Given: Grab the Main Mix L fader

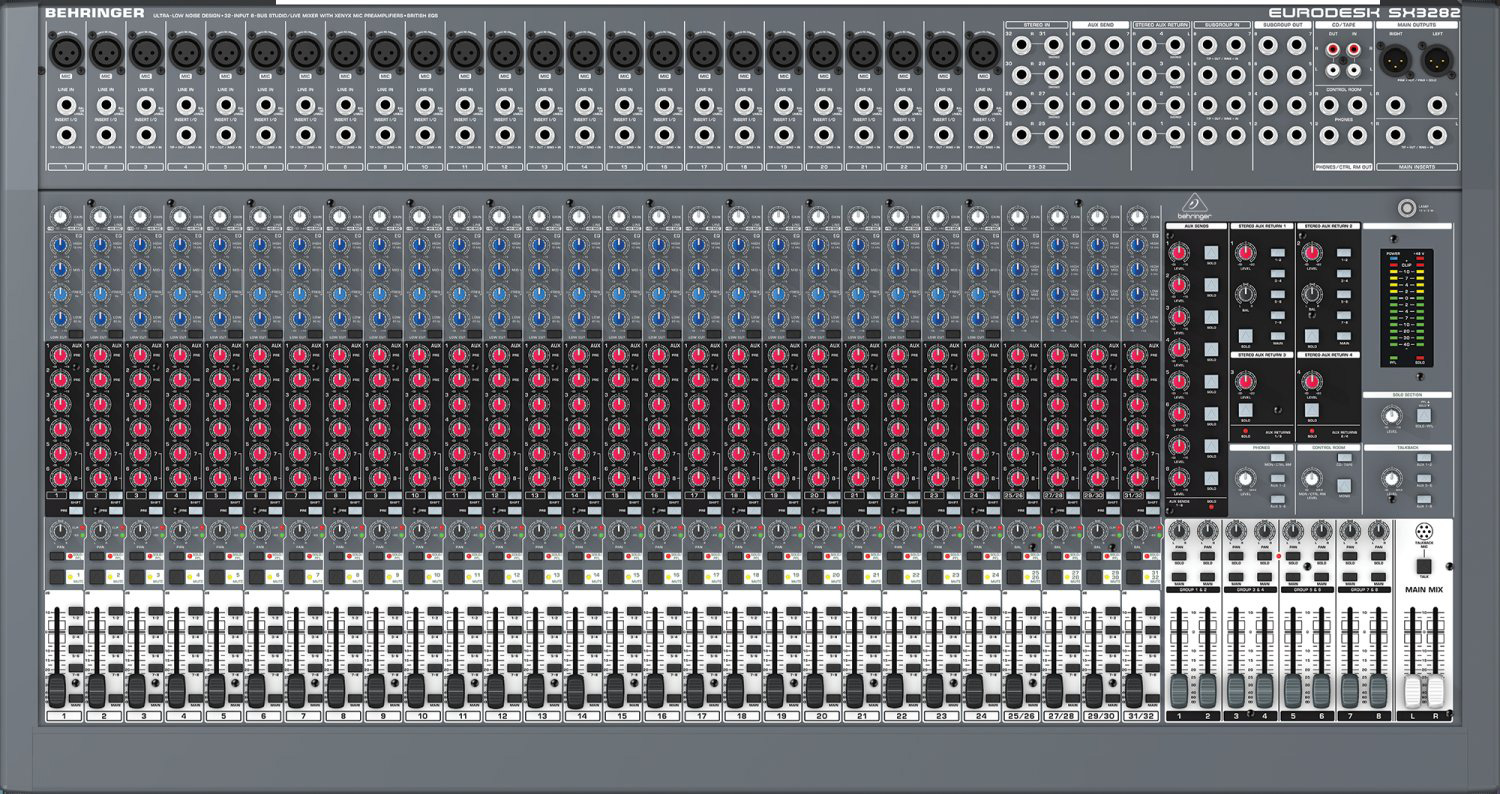Looking at the screenshot, I should [1413, 691].
